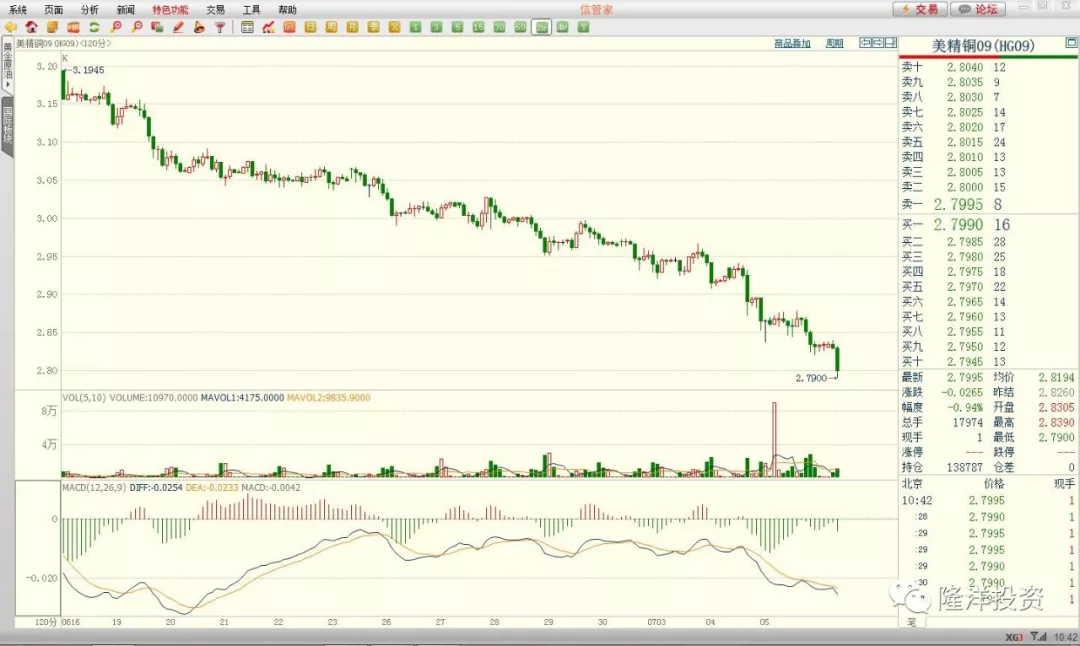Click the 论坛 forum button
Screen dimensions: 1080x646
[x=977, y=9]
